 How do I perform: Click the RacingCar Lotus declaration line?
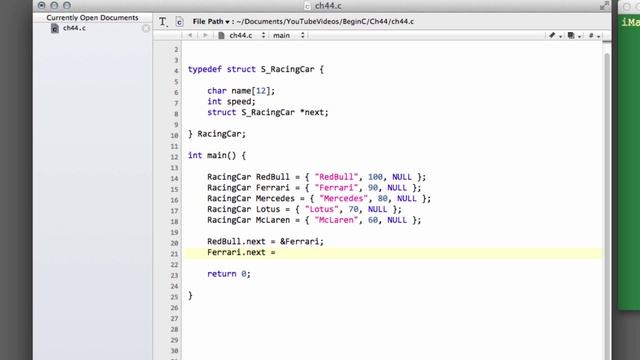(304, 209)
